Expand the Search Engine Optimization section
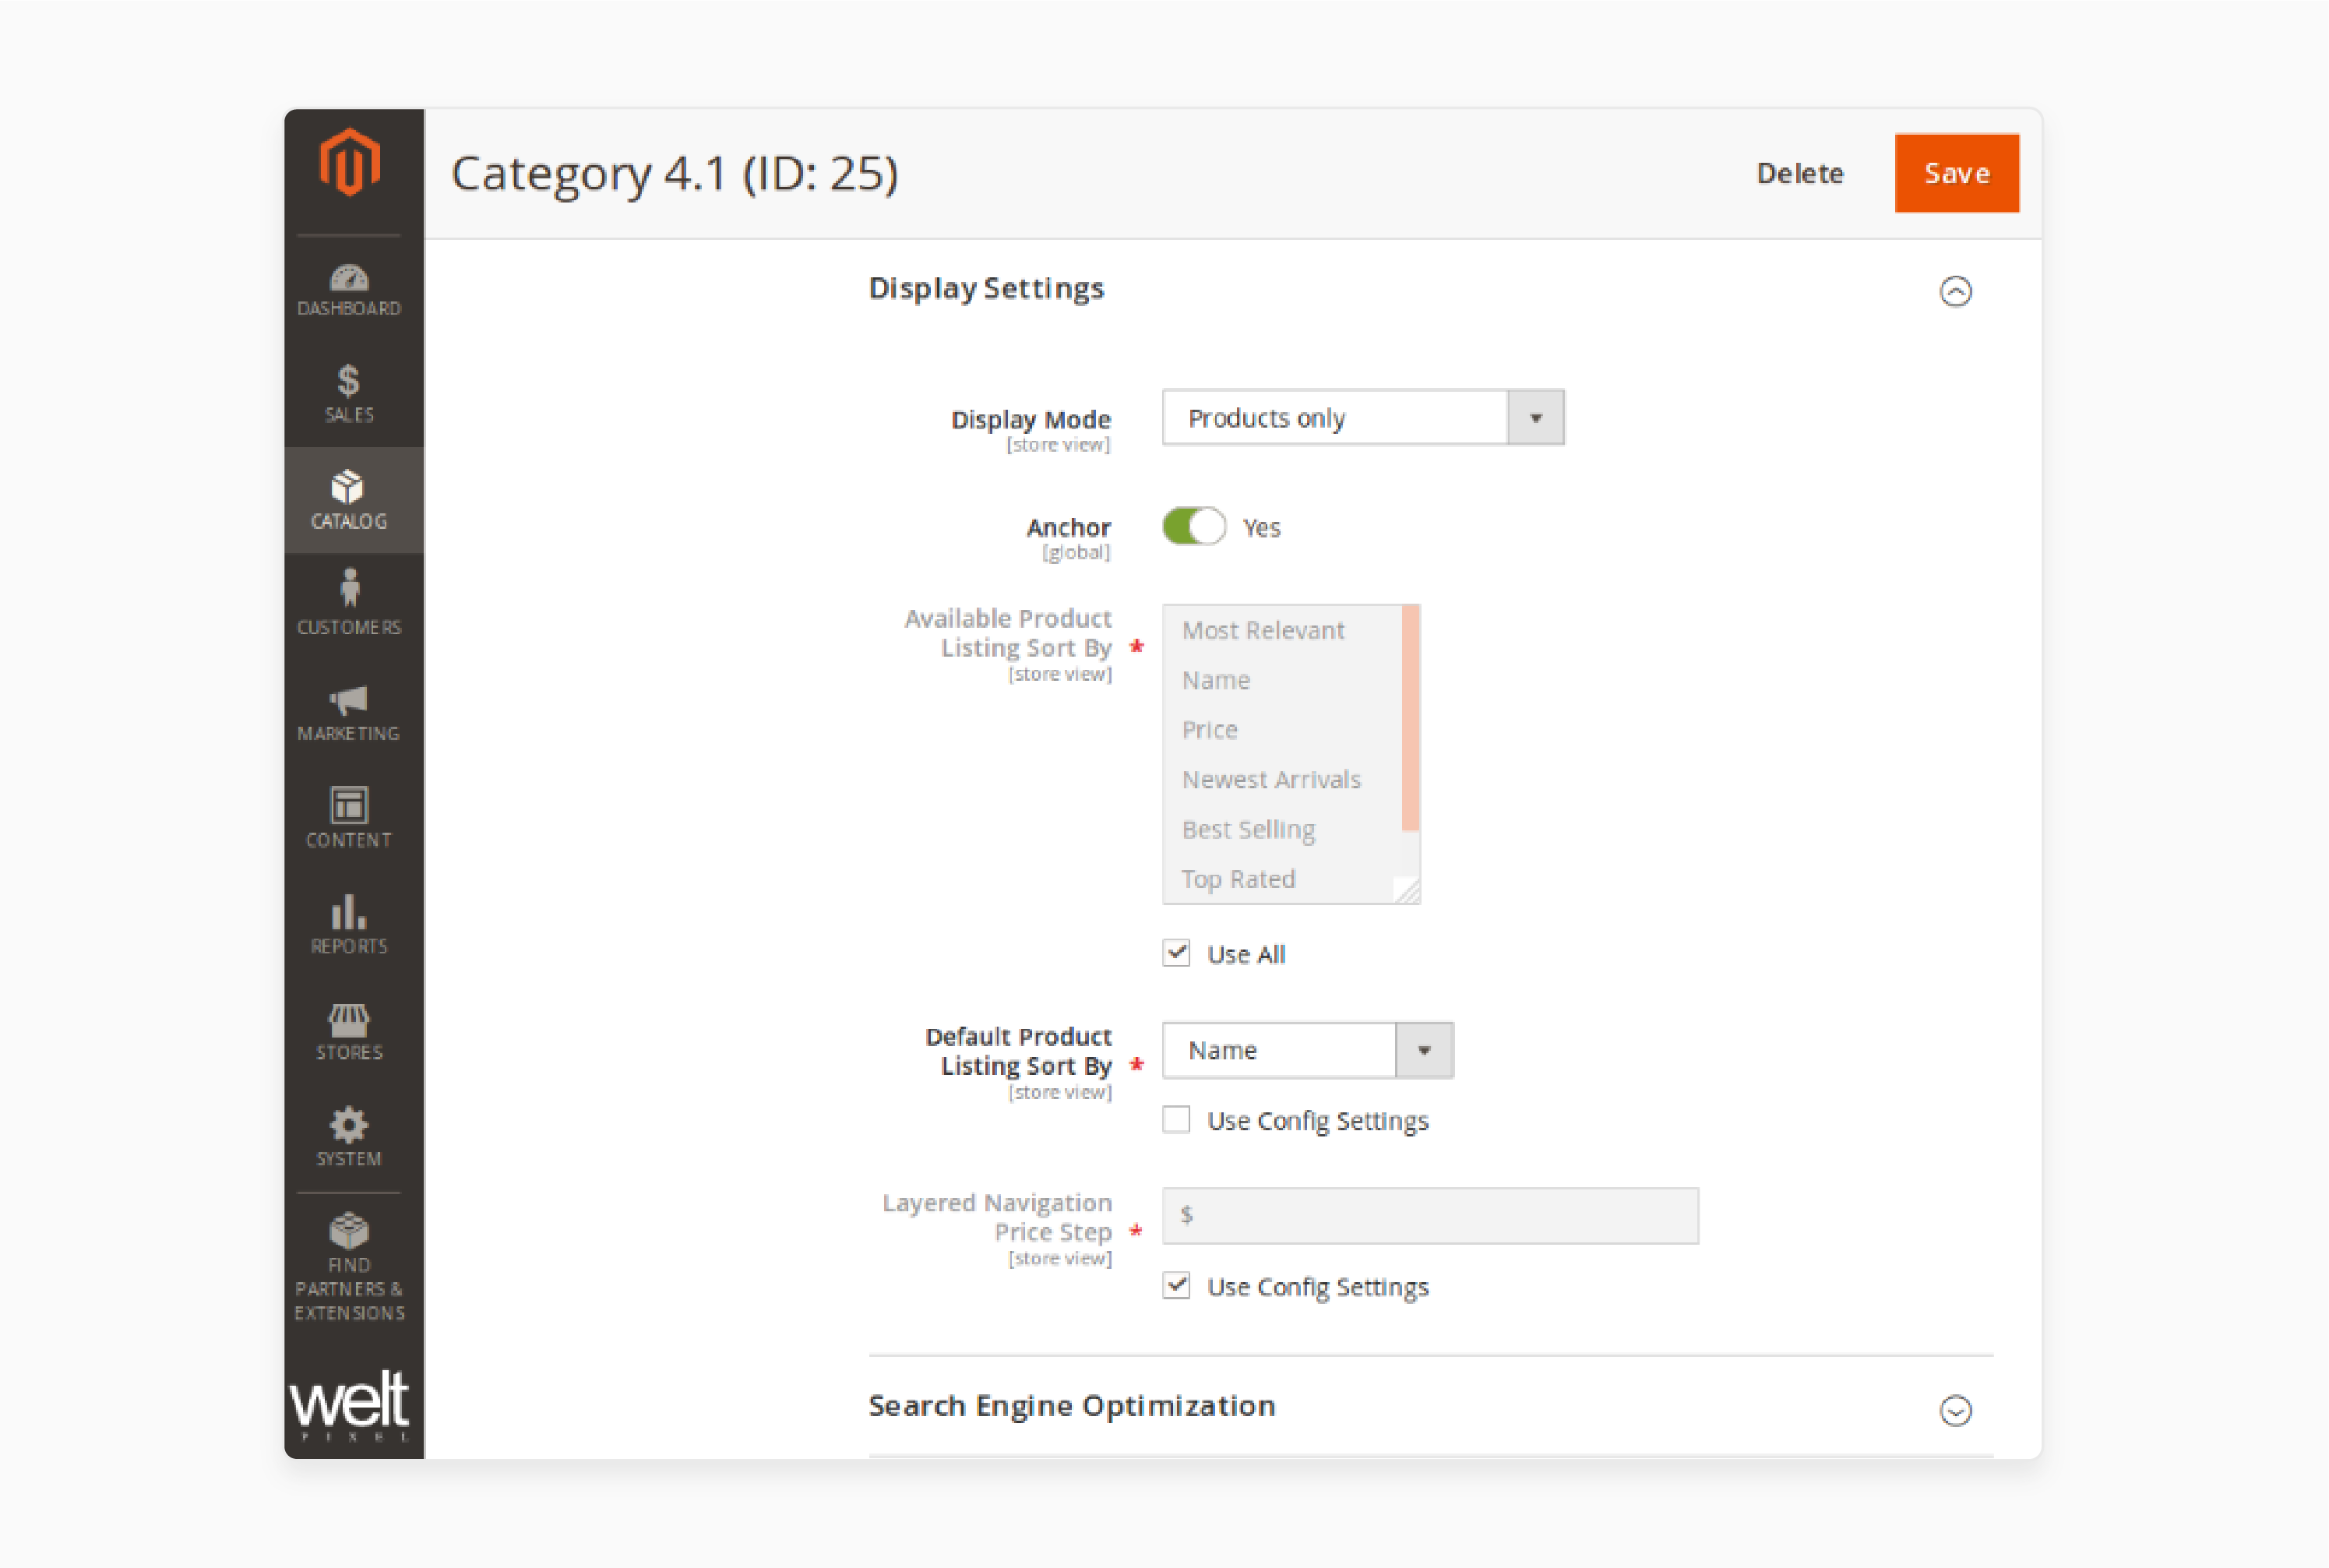The image size is (2329, 1568). (1956, 1410)
